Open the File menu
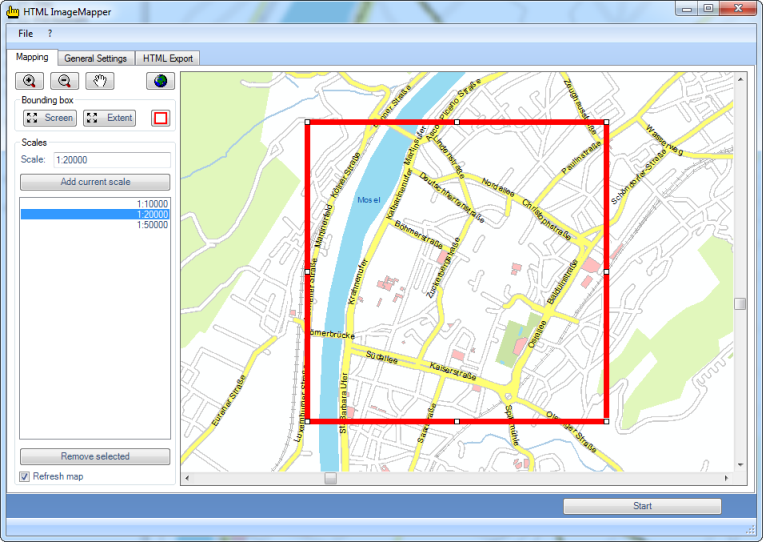763x542 pixels. click(25, 34)
